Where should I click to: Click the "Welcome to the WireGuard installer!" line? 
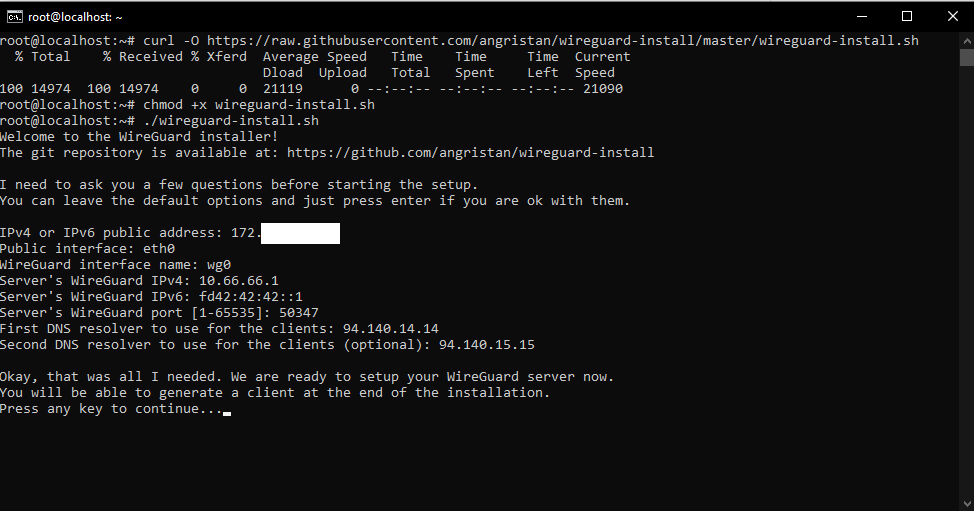coord(139,137)
